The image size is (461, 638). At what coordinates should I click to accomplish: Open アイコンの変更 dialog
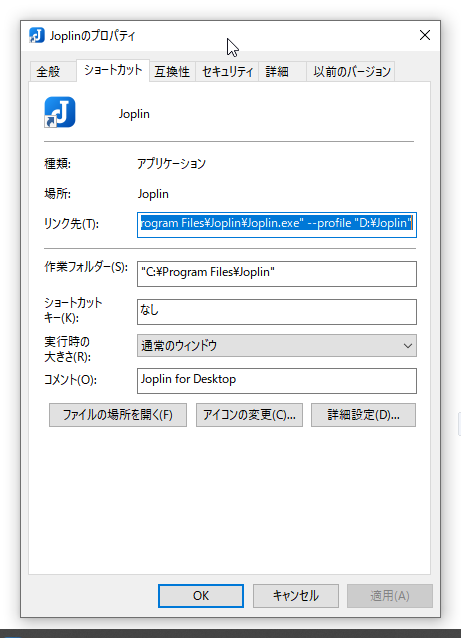coord(249,415)
